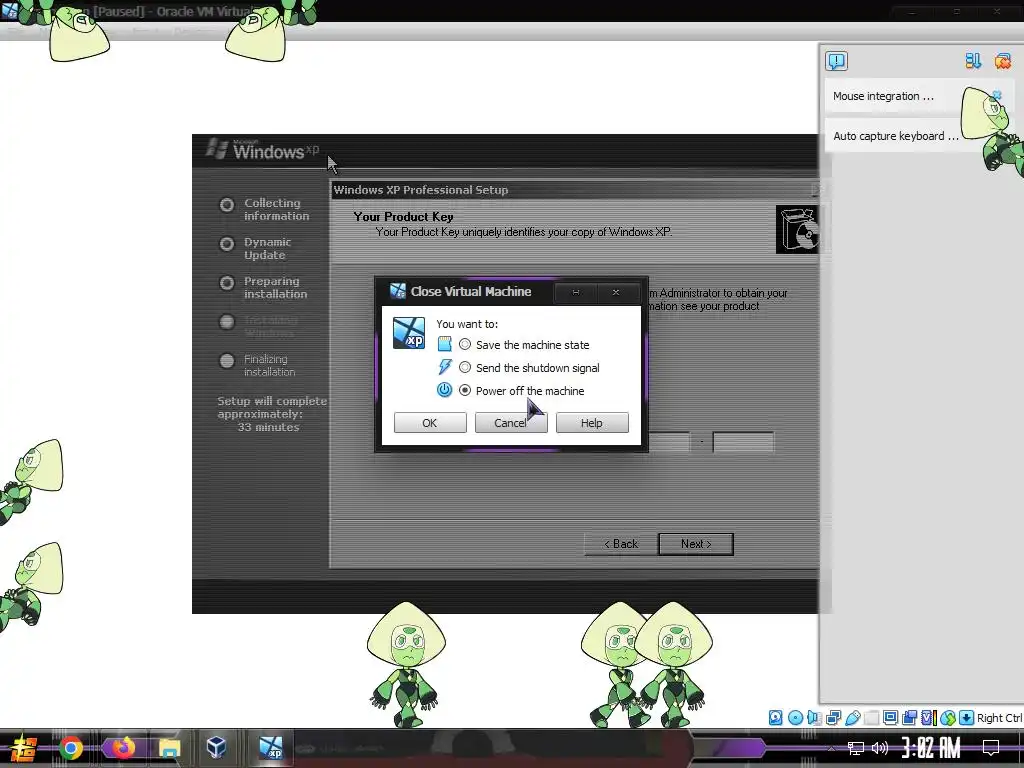
Task: Click the USB devices status icon
Action: click(852, 718)
